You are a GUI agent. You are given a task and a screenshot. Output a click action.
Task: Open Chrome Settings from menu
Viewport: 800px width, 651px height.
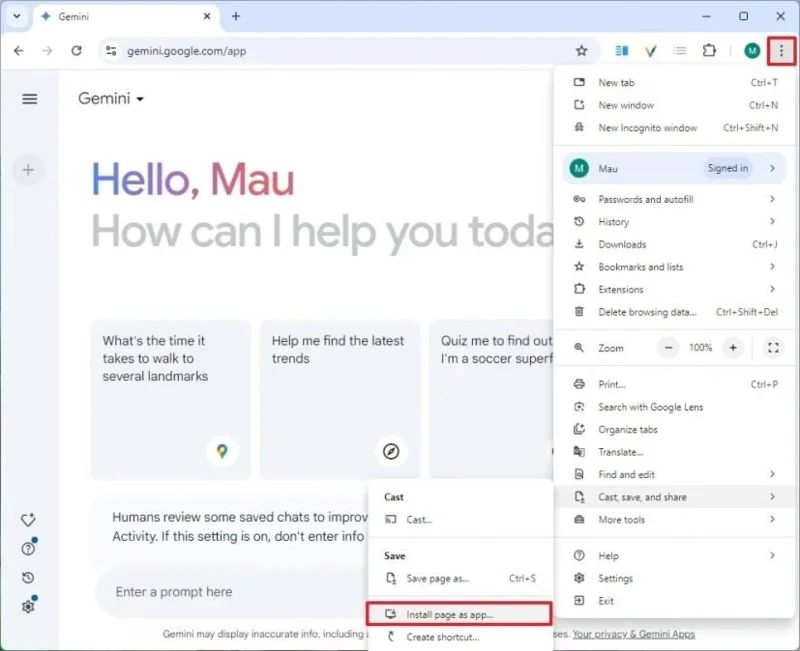674,578
